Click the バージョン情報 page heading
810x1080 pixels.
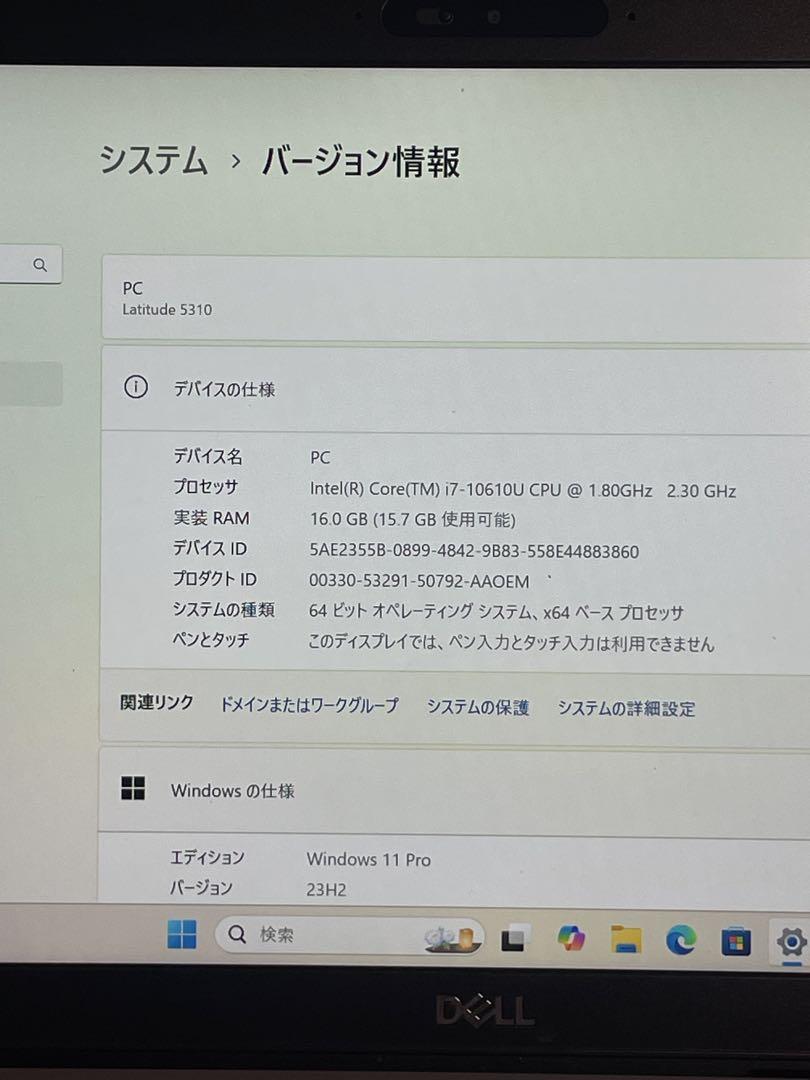[360, 162]
